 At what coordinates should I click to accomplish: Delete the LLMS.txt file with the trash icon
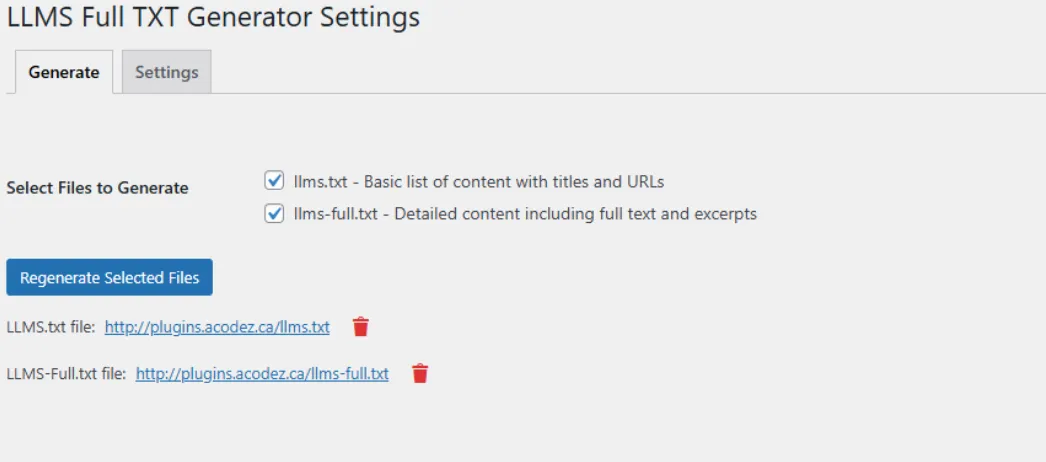pyautogui.click(x=361, y=327)
